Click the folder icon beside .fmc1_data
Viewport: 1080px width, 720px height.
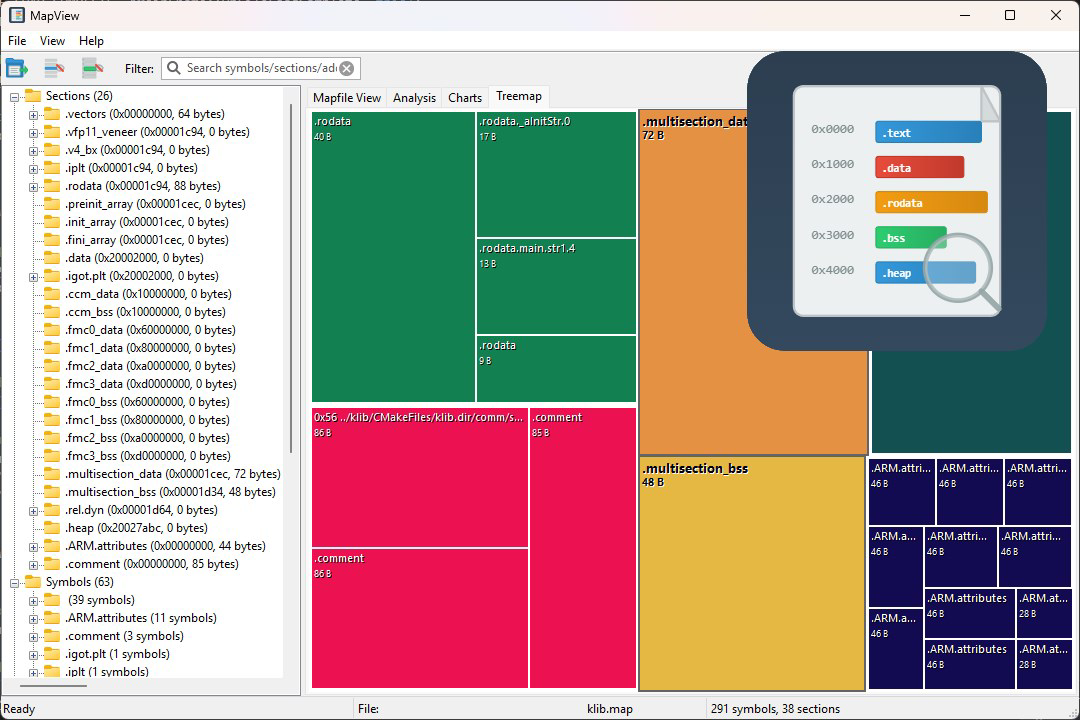point(52,347)
